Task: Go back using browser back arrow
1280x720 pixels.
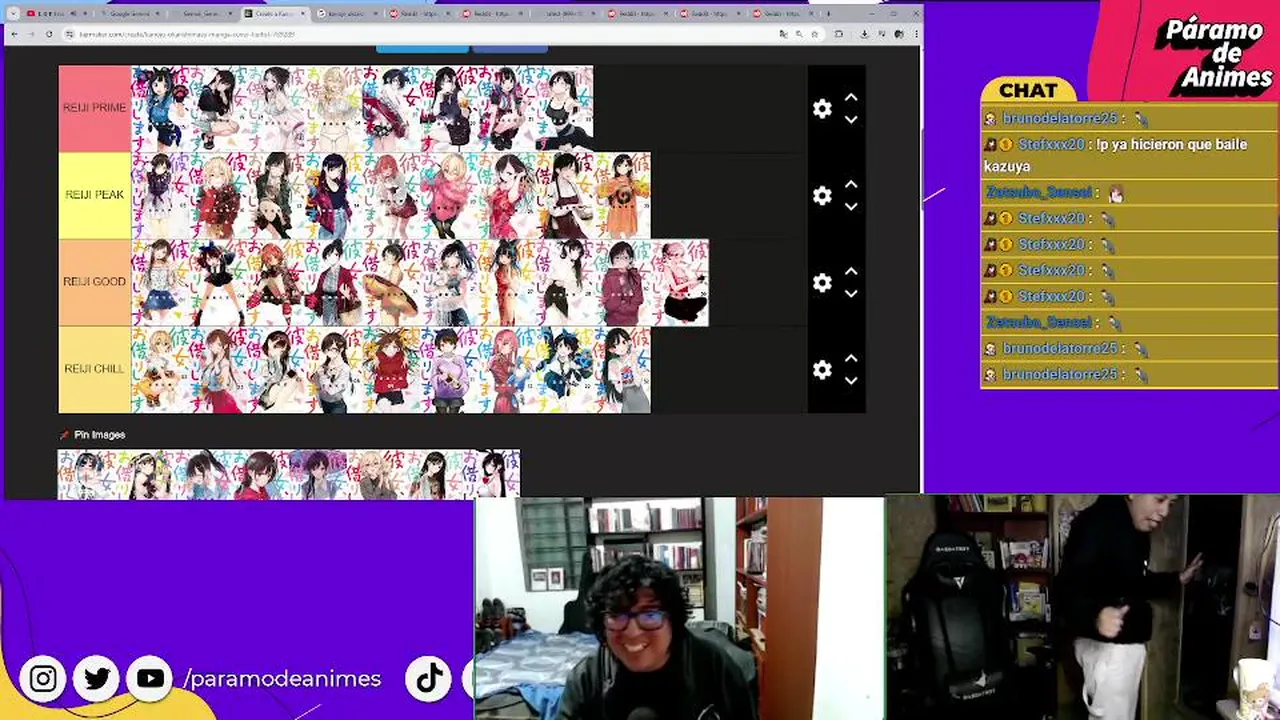Action: (15, 34)
